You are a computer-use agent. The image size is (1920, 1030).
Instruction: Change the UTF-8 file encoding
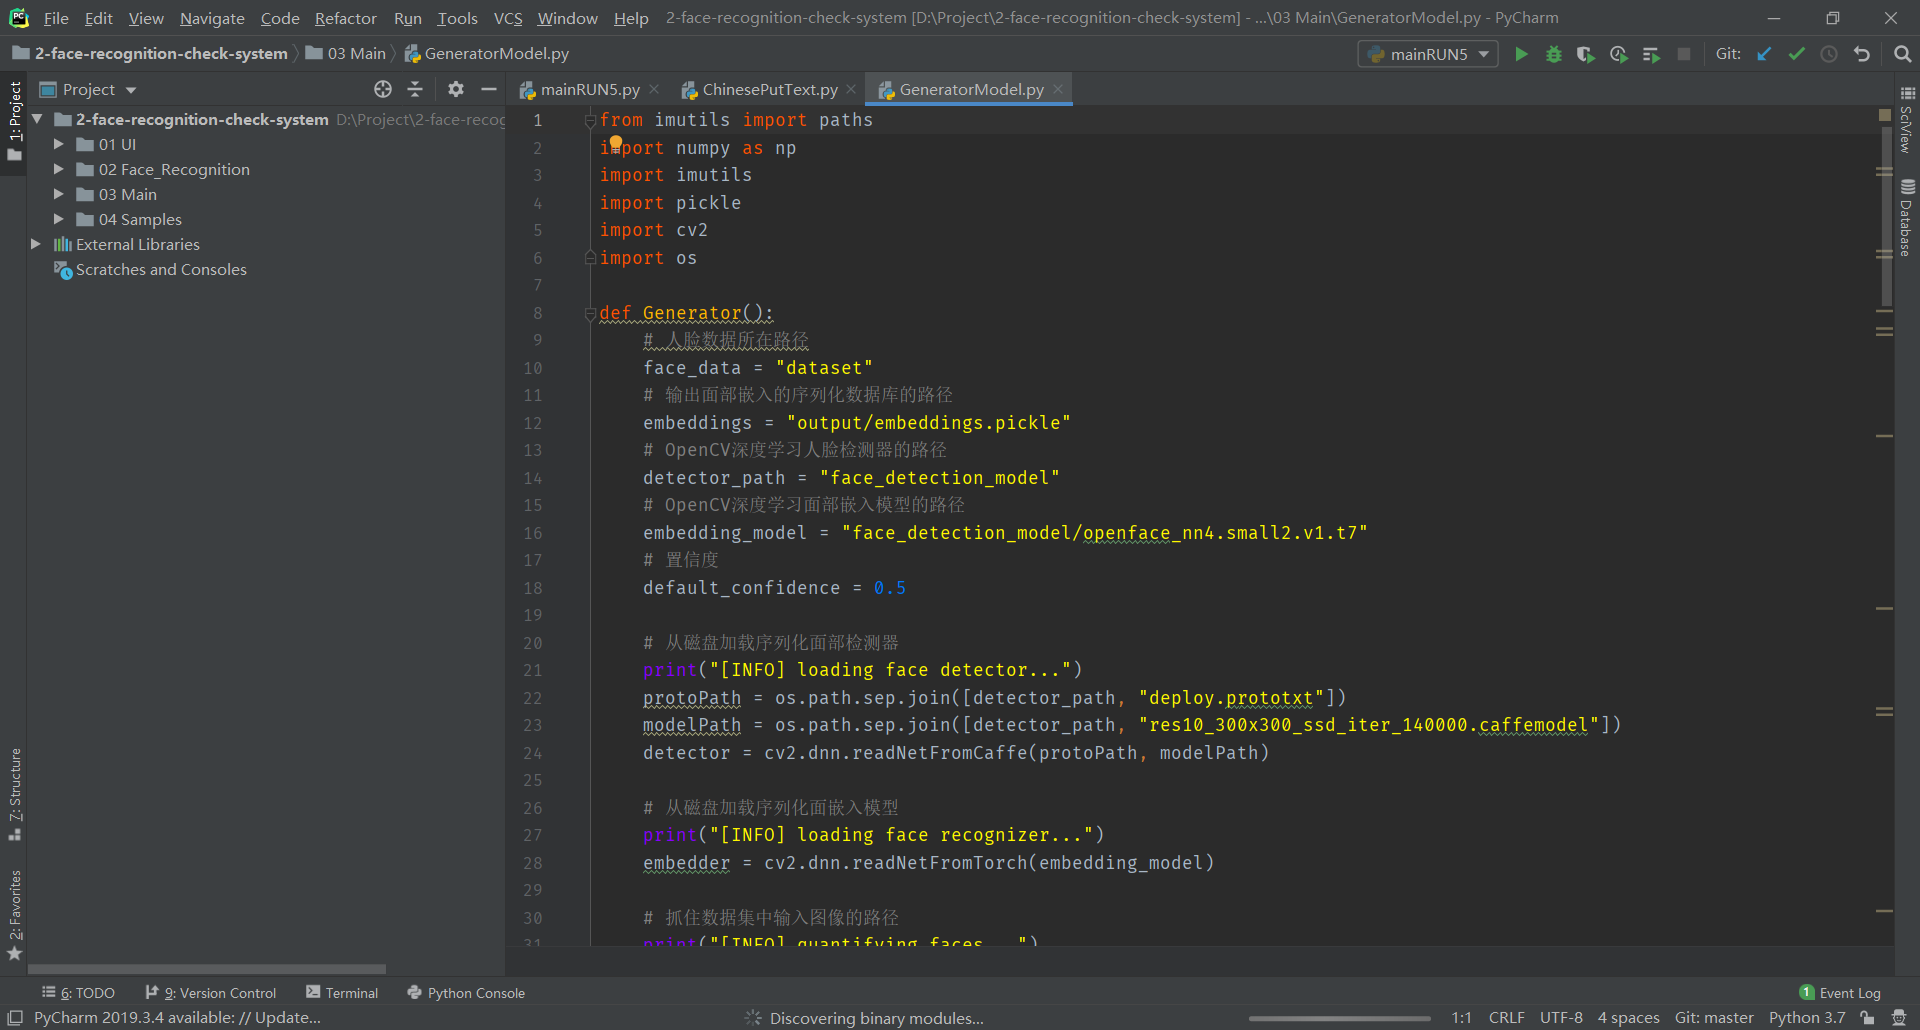1561,1018
